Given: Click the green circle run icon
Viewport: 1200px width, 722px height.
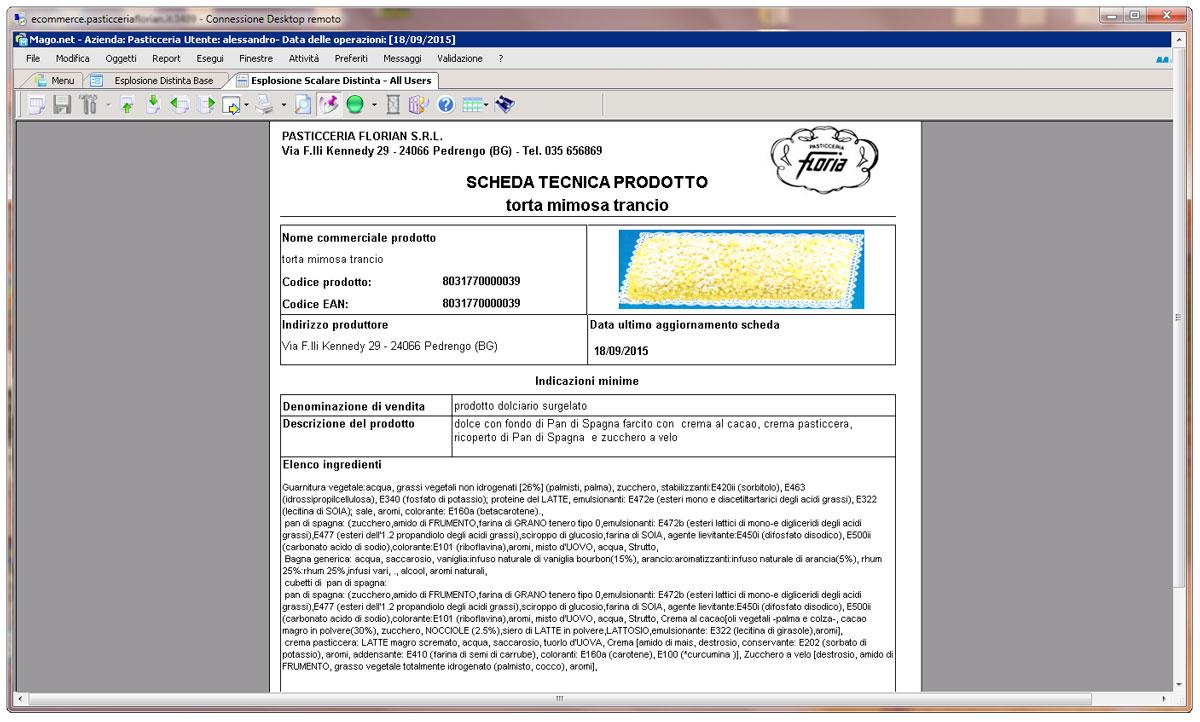Looking at the screenshot, I should coord(354,104).
